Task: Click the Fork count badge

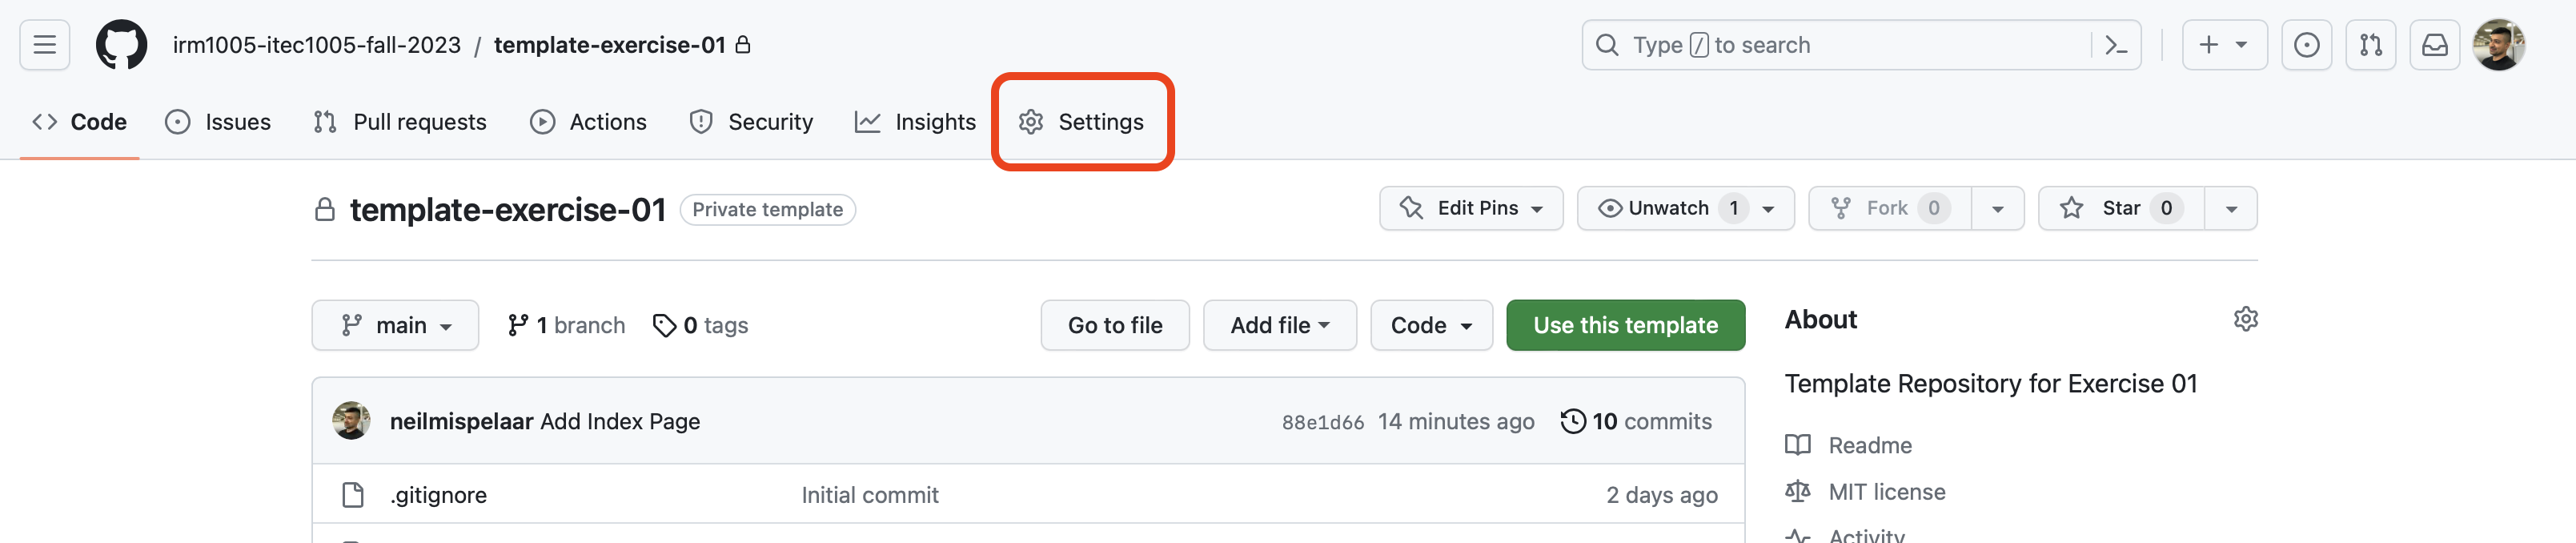Action: pyautogui.click(x=1935, y=208)
